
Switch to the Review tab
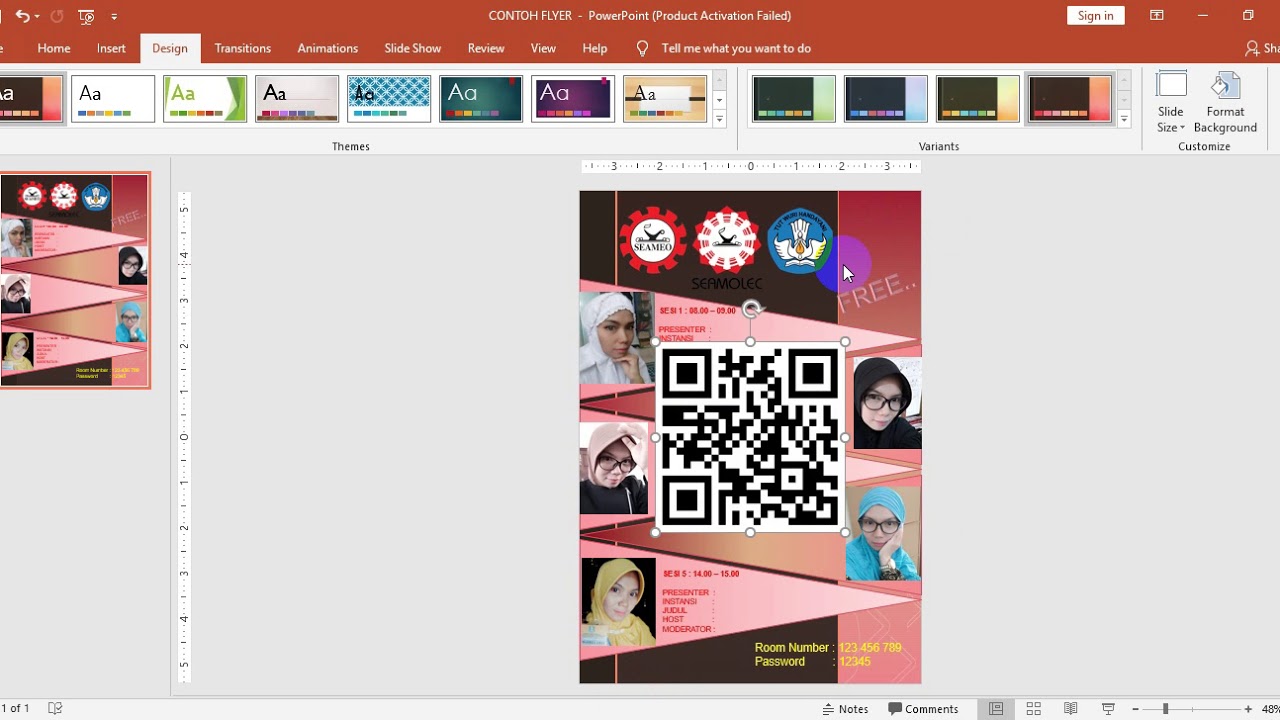pos(486,48)
